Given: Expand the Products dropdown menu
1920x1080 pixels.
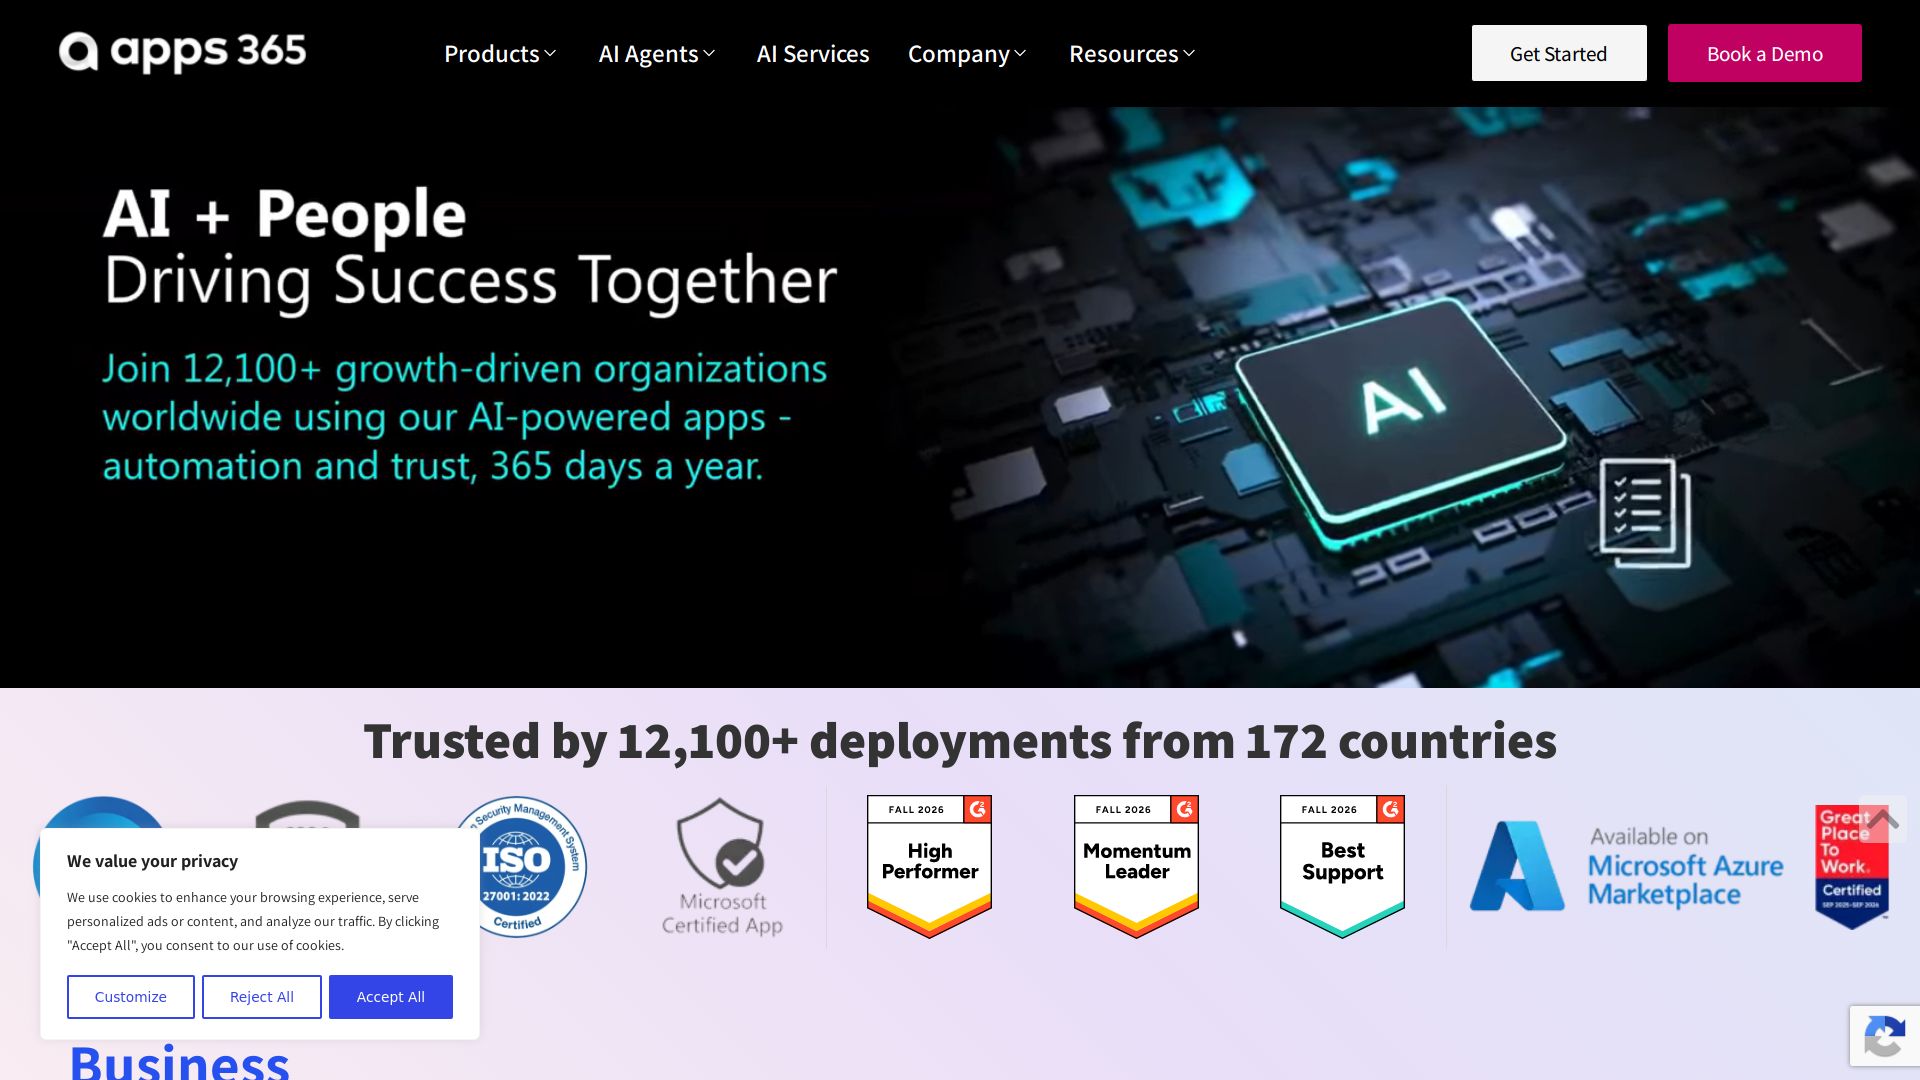Looking at the screenshot, I should pyautogui.click(x=500, y=53).
